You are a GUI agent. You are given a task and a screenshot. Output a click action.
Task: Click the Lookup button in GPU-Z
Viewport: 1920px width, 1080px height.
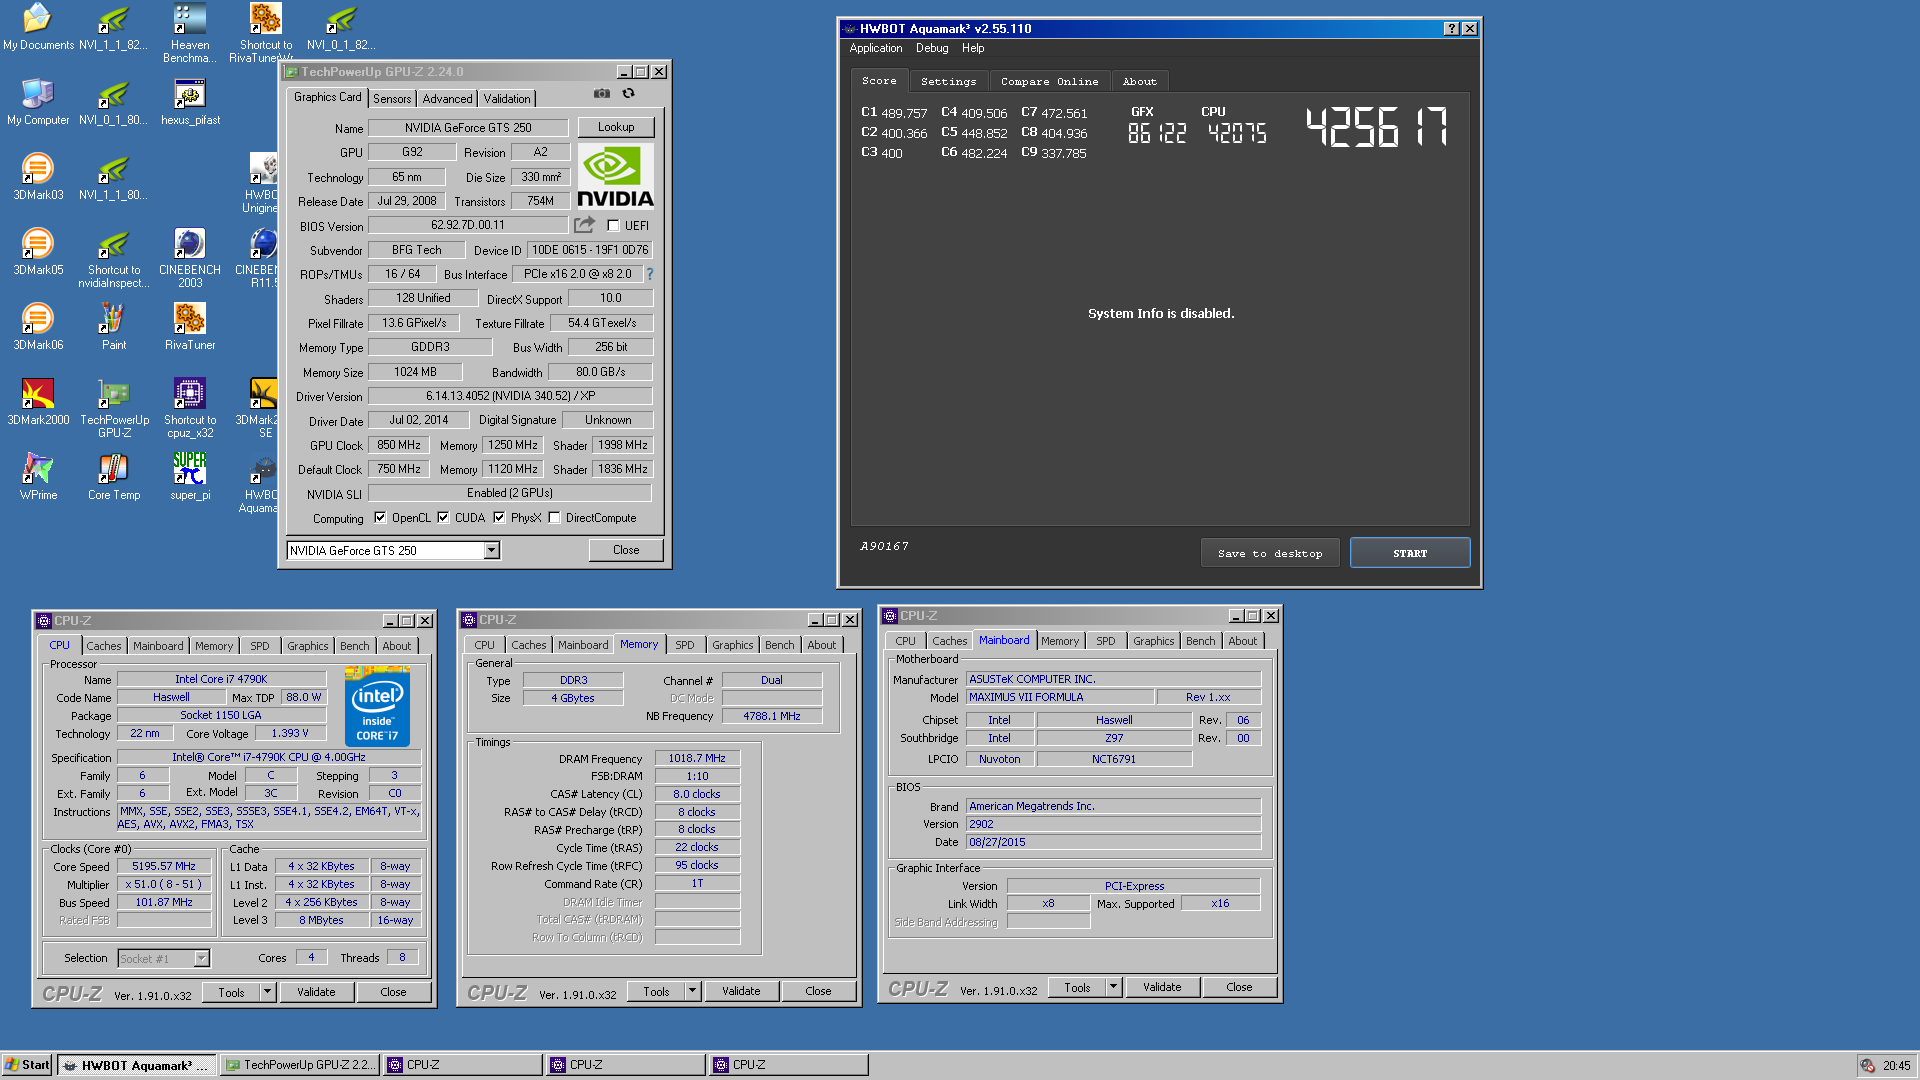coord(616,127)
